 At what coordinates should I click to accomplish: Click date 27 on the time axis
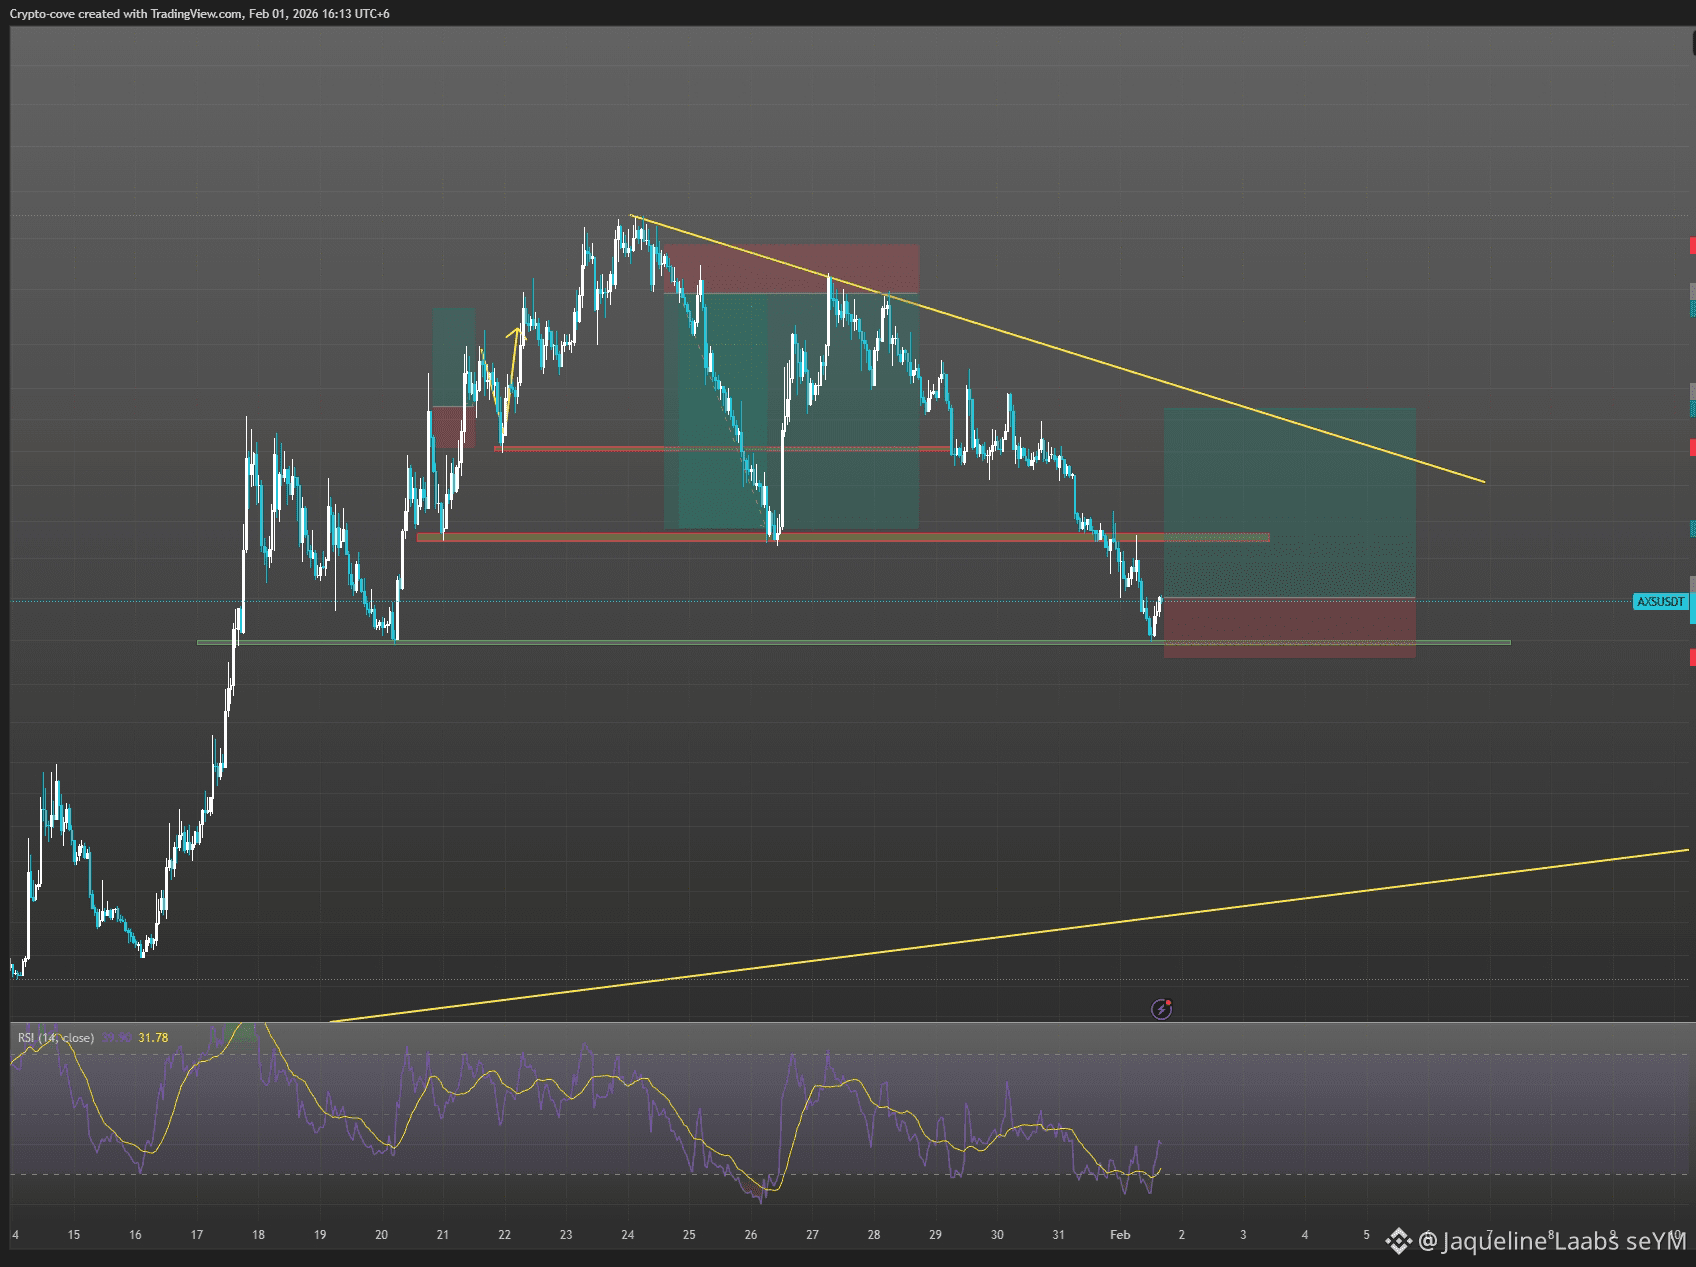(x=812, y=1235)
